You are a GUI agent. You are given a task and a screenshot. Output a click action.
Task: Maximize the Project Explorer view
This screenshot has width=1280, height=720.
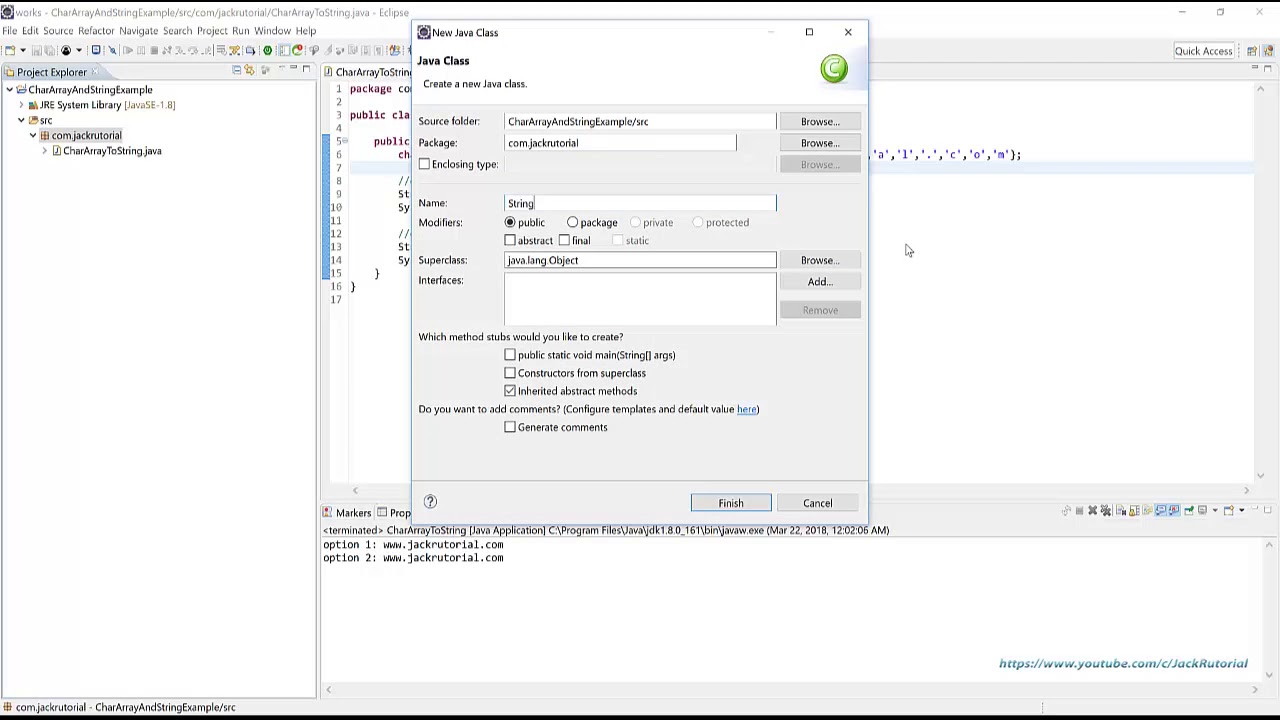(306, 69)
